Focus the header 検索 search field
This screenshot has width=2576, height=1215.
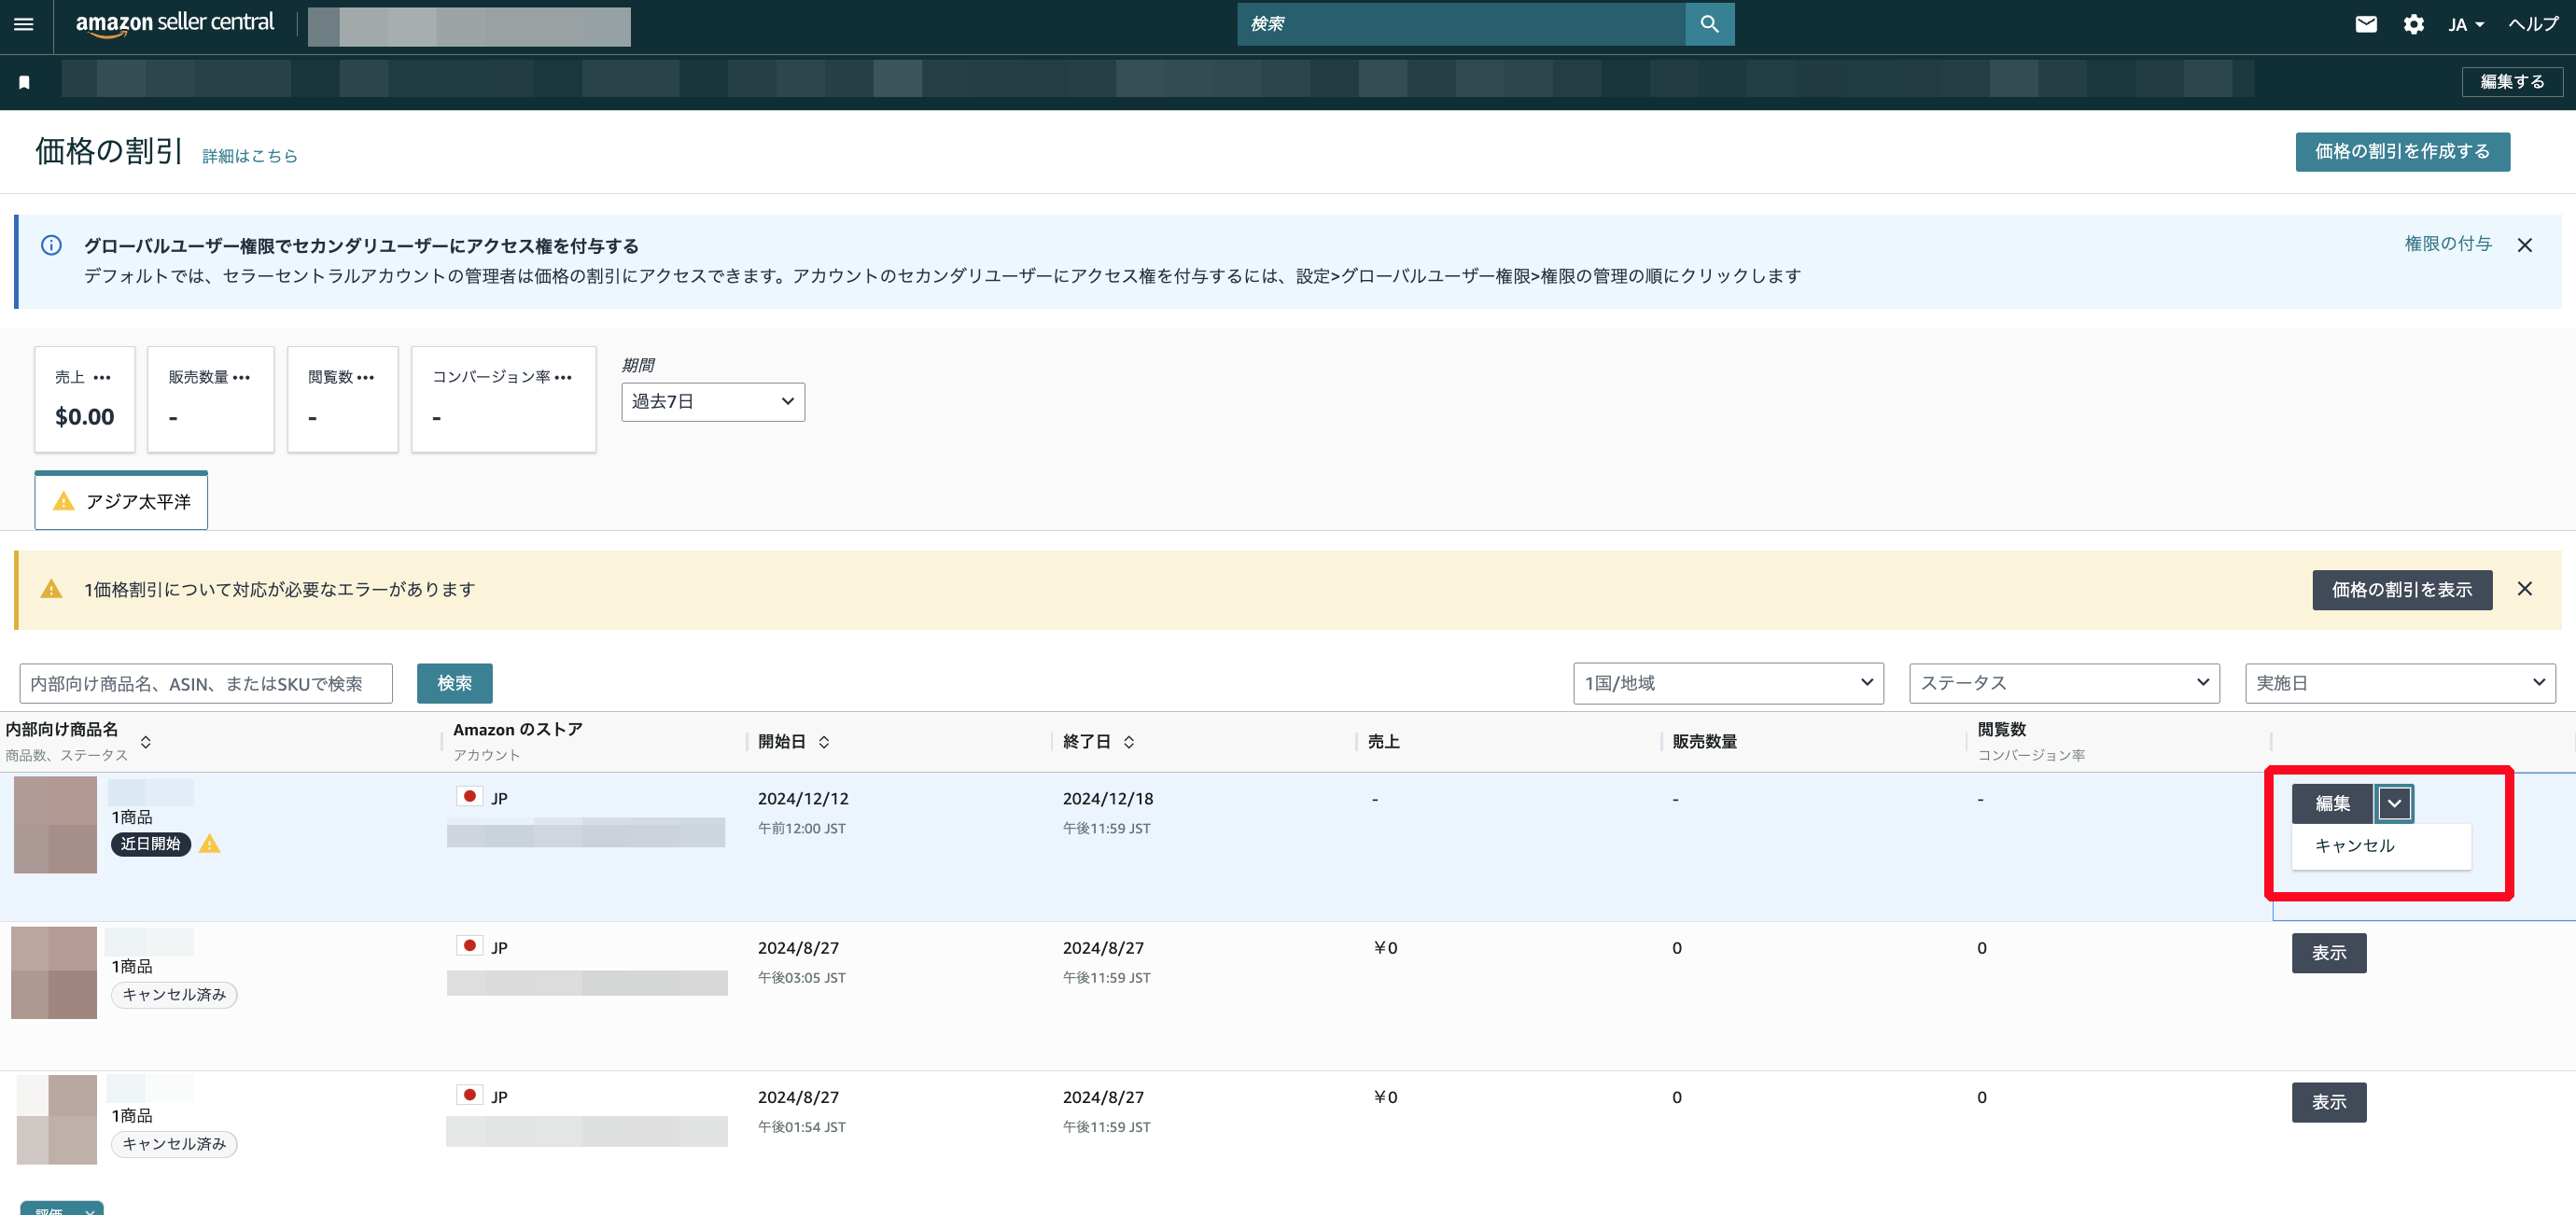click(1461, 24)
